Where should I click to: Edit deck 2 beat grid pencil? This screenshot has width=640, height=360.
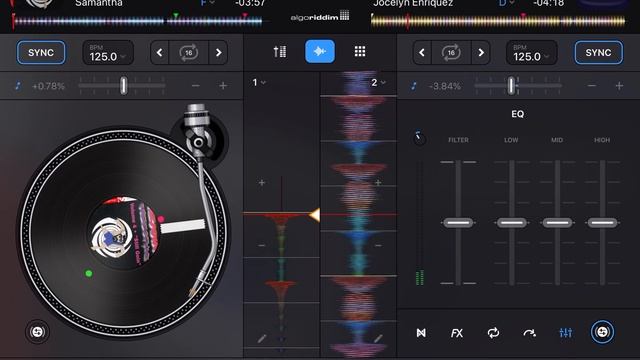pyautogui.click(x=378, y=338)
